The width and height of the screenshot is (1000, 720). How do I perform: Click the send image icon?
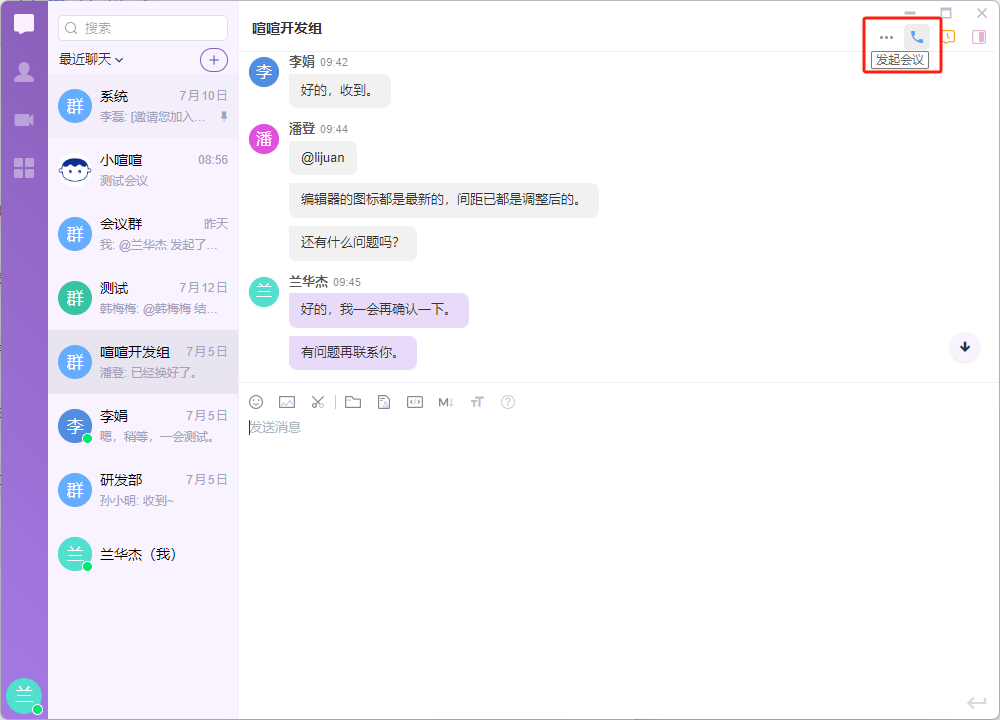click(287, 402)
